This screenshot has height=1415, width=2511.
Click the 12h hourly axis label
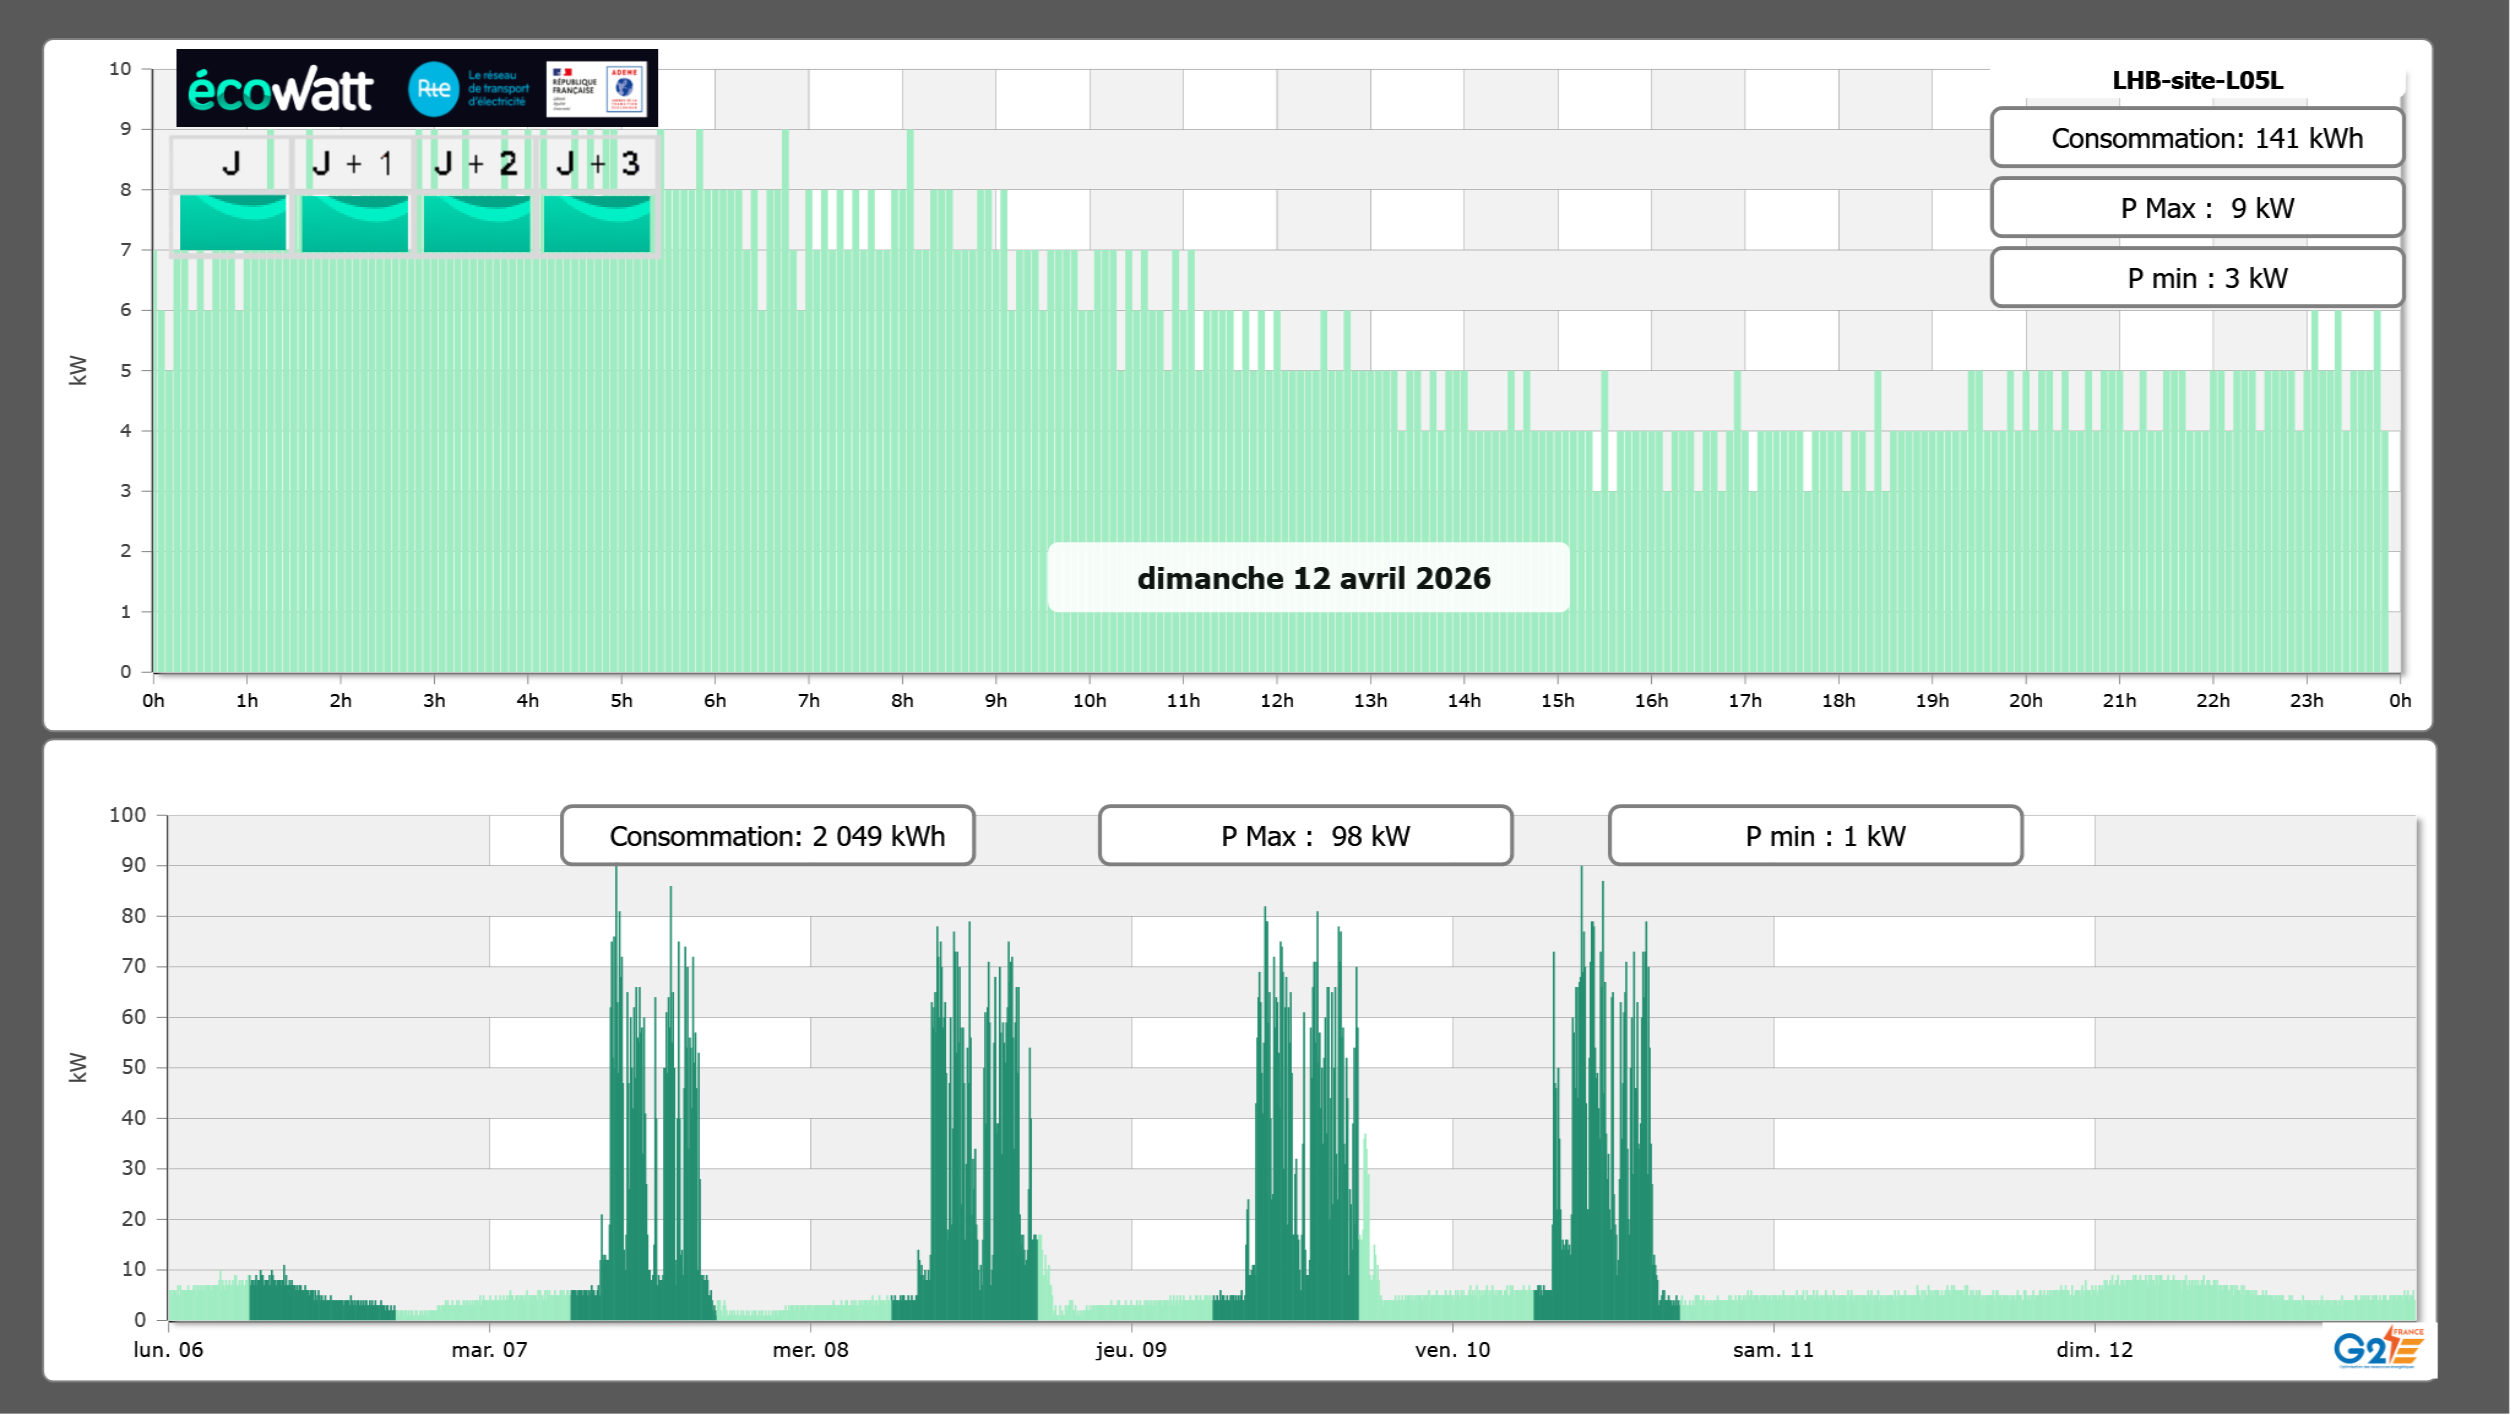(1276, 701)
